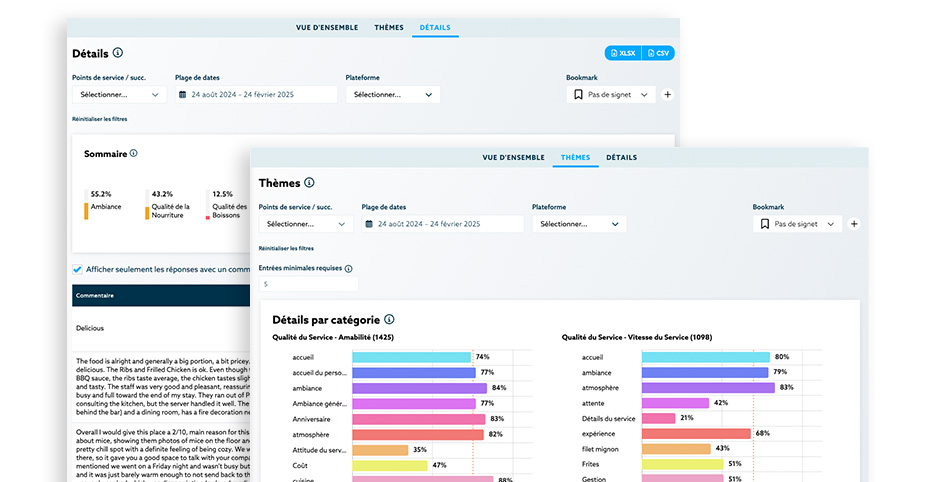Click bookmark icon in Détails window
This screenshot has height=482, width=930.
[x=578, y=94]
